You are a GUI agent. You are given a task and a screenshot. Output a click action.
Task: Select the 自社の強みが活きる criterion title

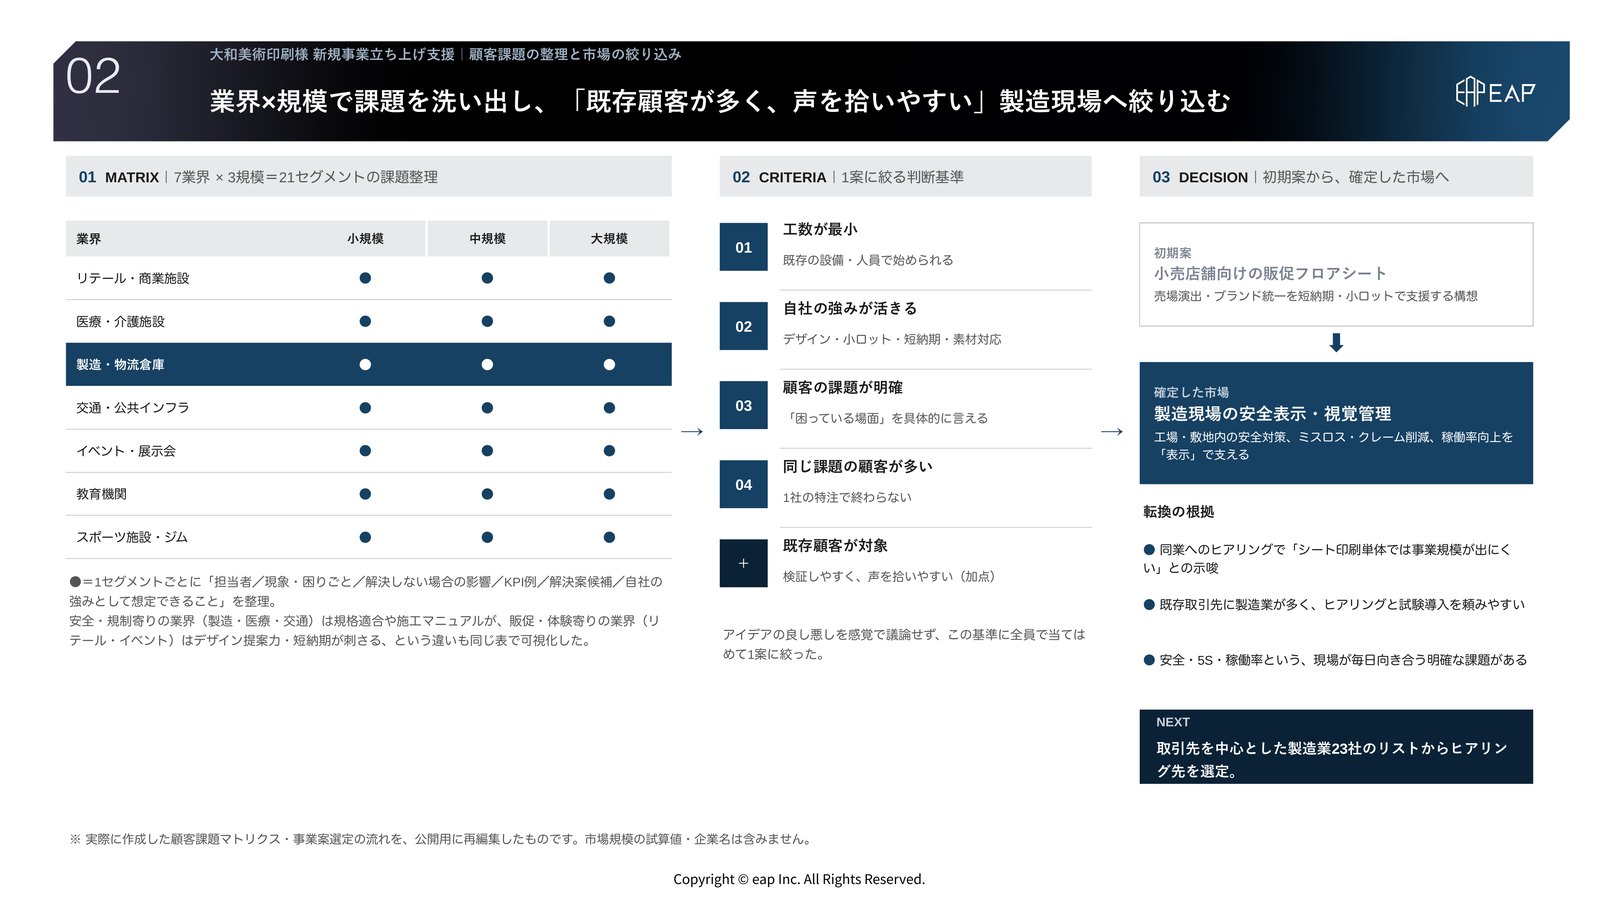click(x=850, y=308)
